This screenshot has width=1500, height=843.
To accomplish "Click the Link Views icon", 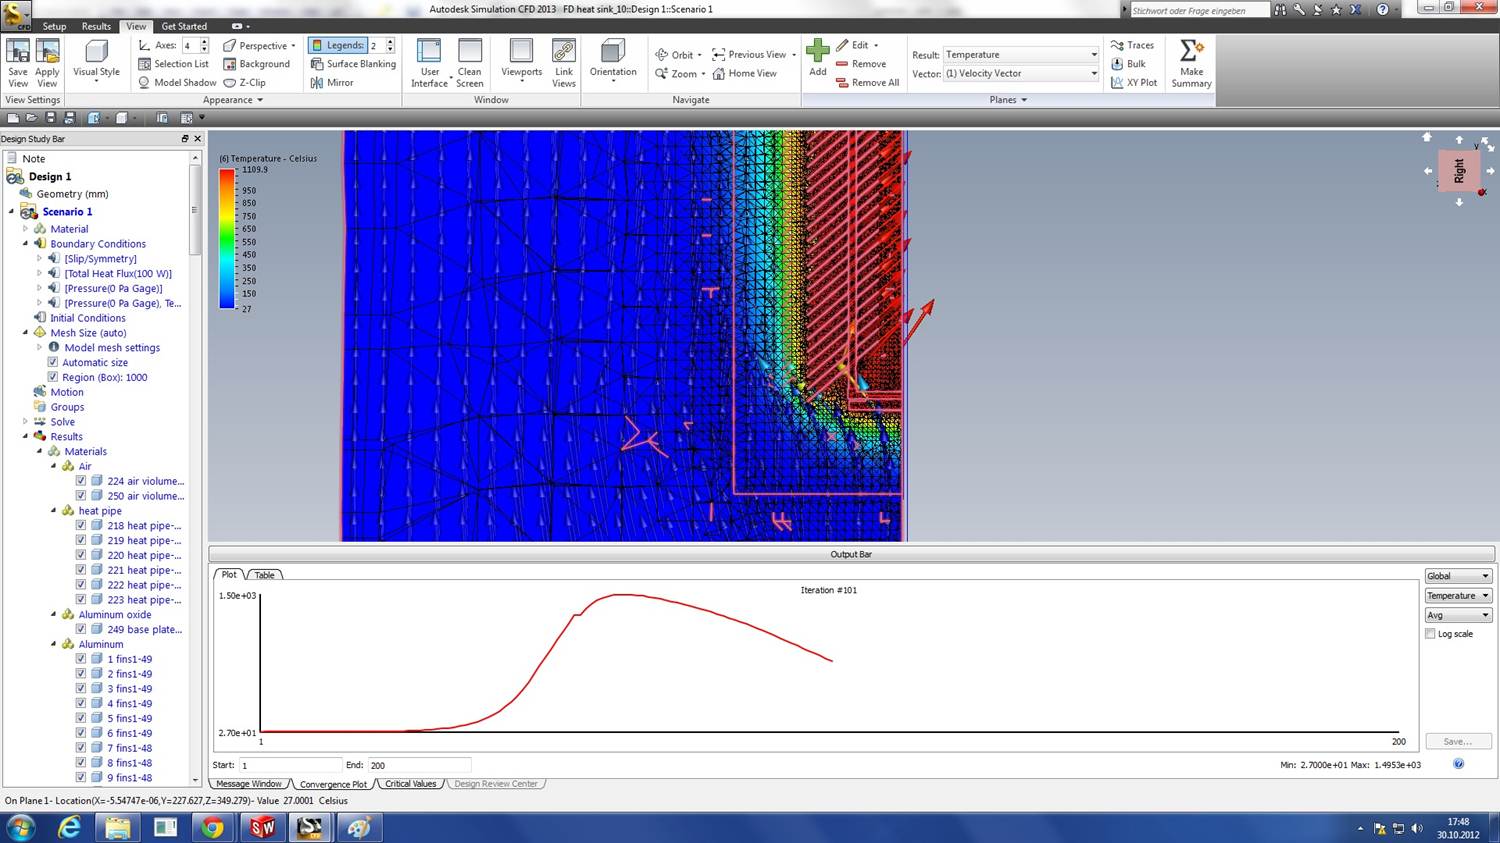I will click(564, 63).
